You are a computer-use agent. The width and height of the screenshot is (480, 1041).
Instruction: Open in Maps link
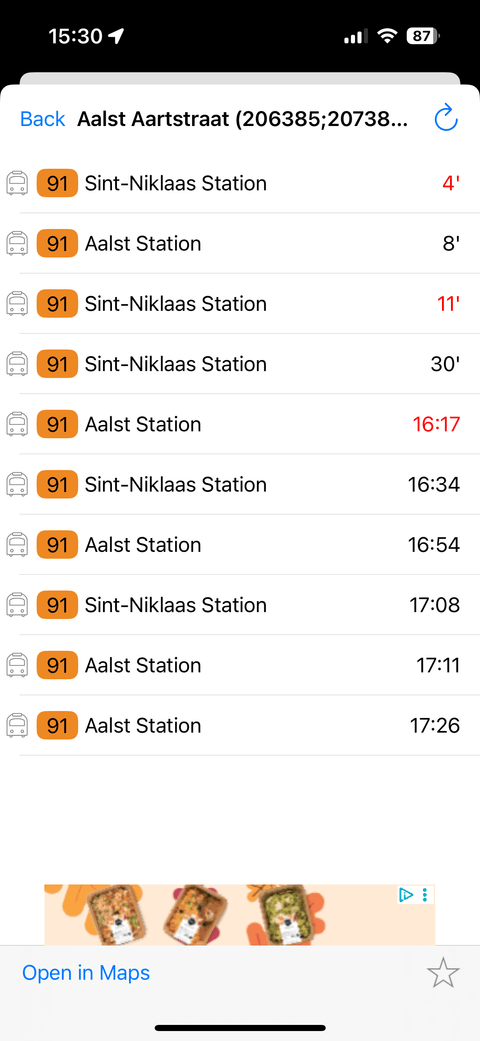coord(86,973)
